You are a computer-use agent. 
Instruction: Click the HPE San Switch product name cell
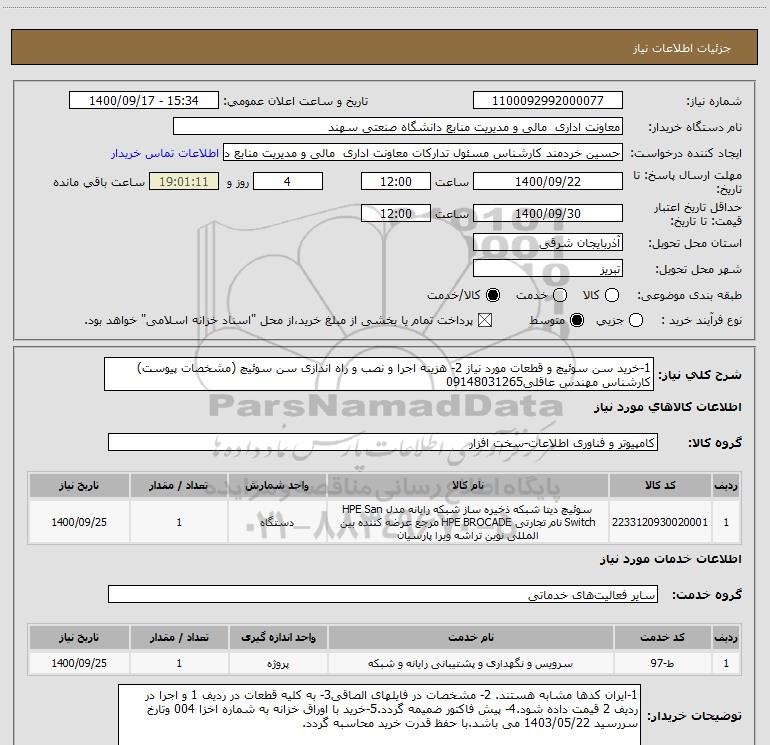click(x=468, y=522)
